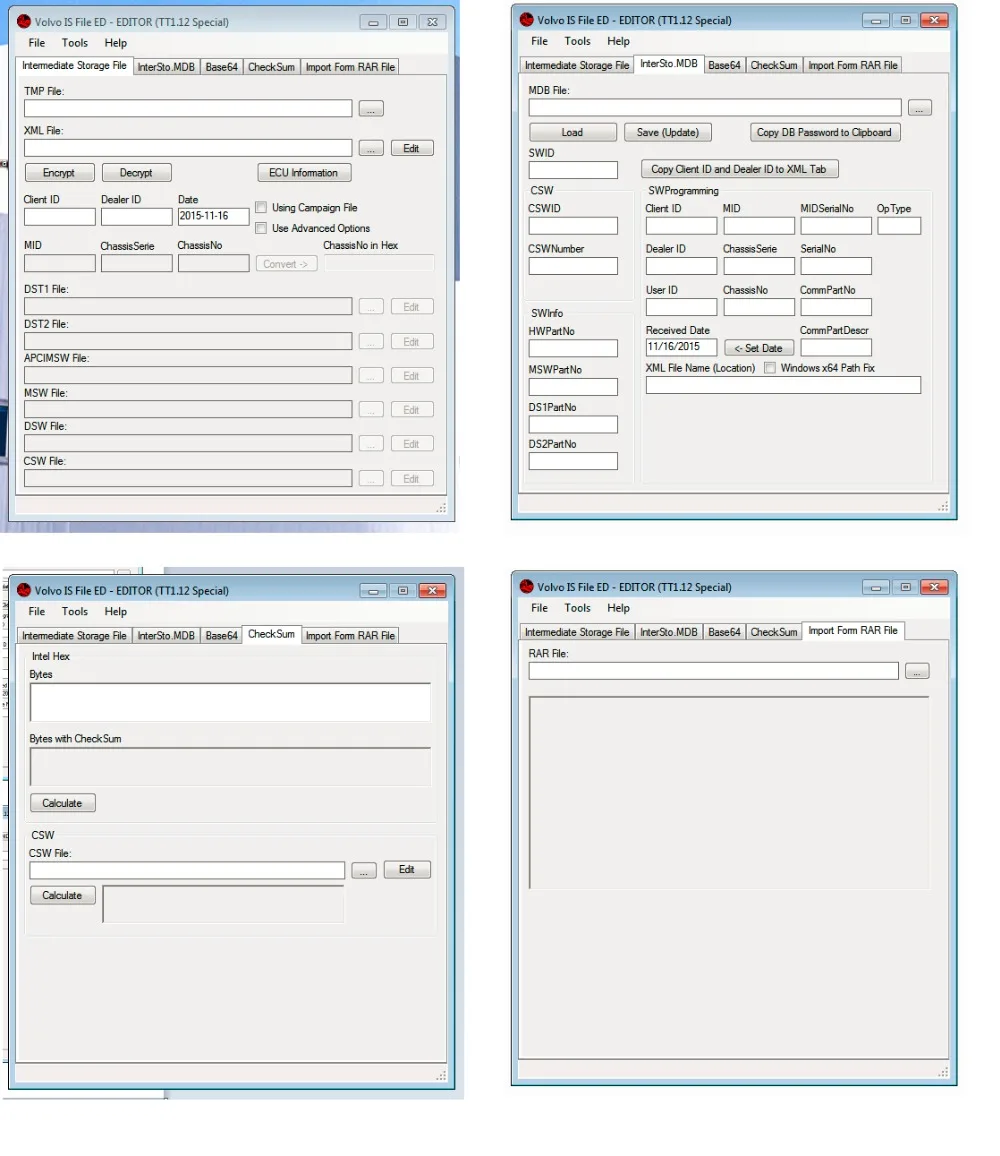Focus the MIDSerialNo input field
The height and width of the screenshot is (1156, 1000).
(836, 226)
